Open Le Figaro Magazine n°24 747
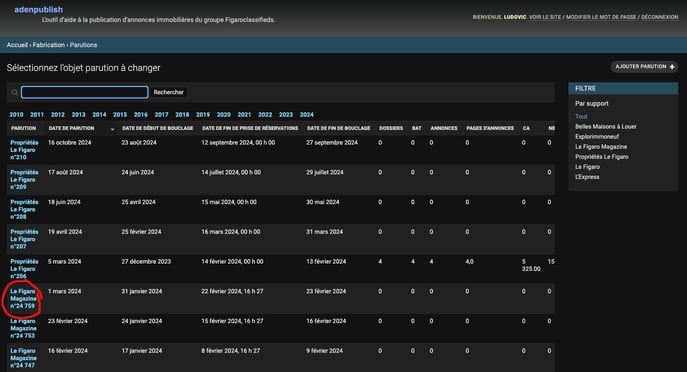This screenshot has width=687, height=372. [23, 358]
